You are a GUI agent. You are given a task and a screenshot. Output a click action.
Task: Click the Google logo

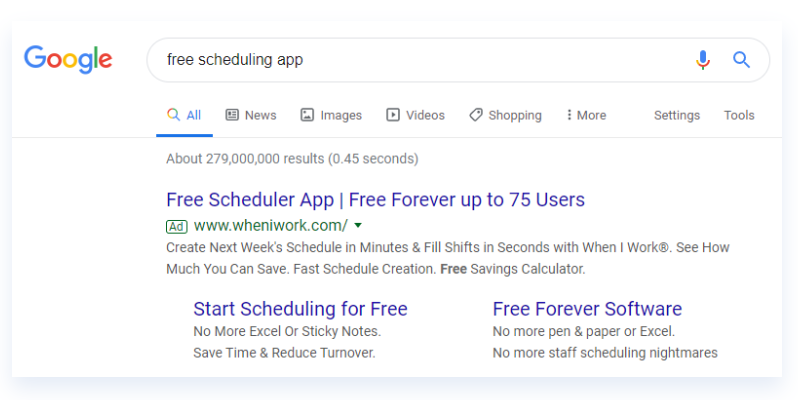click(x=68, y=60)
